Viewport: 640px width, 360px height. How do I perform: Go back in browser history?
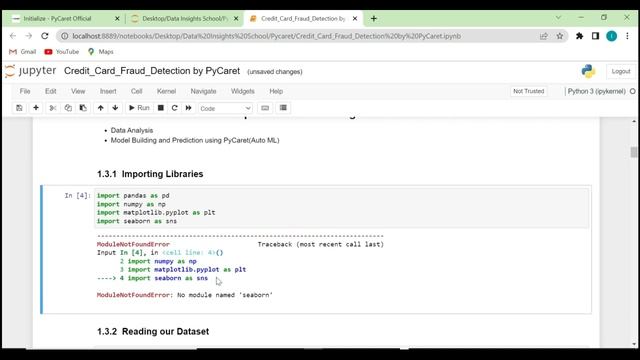click(x=13, y=36)
